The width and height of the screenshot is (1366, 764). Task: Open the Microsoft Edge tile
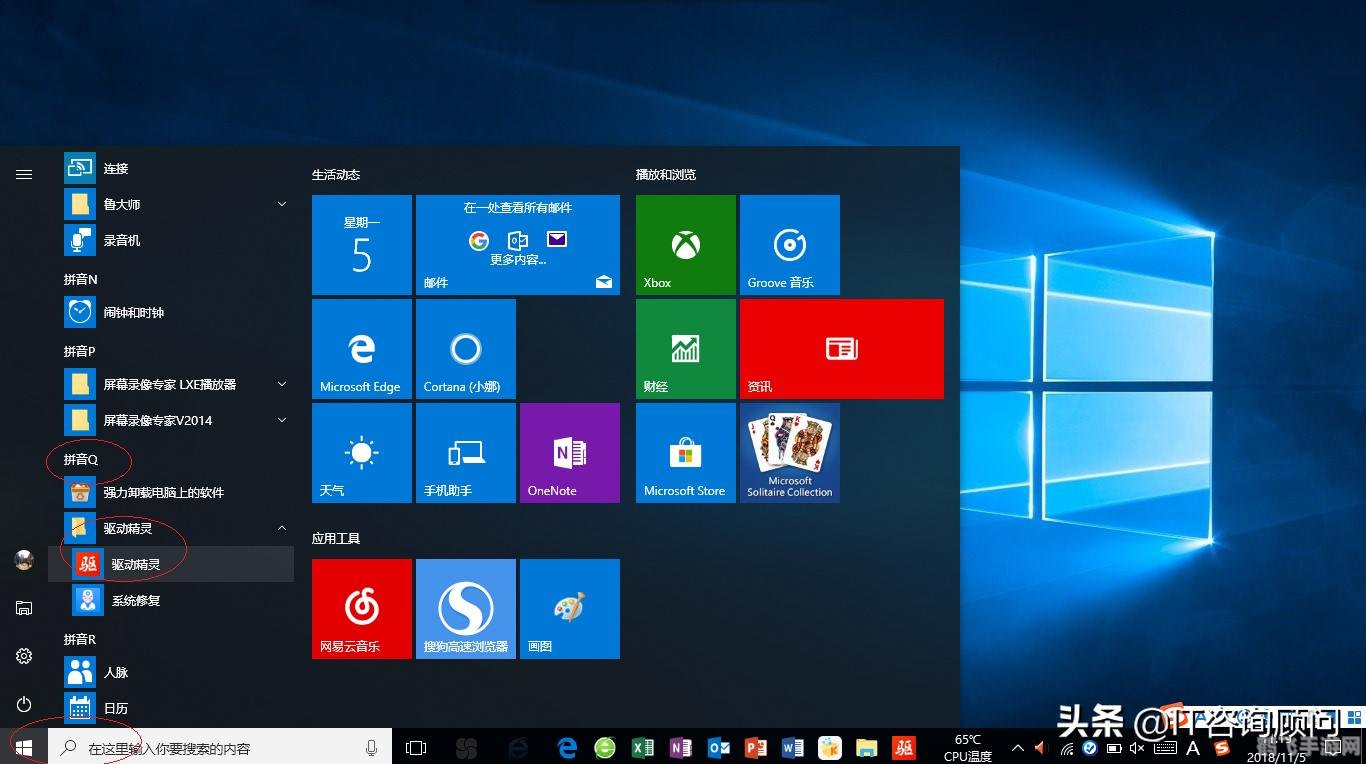tap(362, 349)
